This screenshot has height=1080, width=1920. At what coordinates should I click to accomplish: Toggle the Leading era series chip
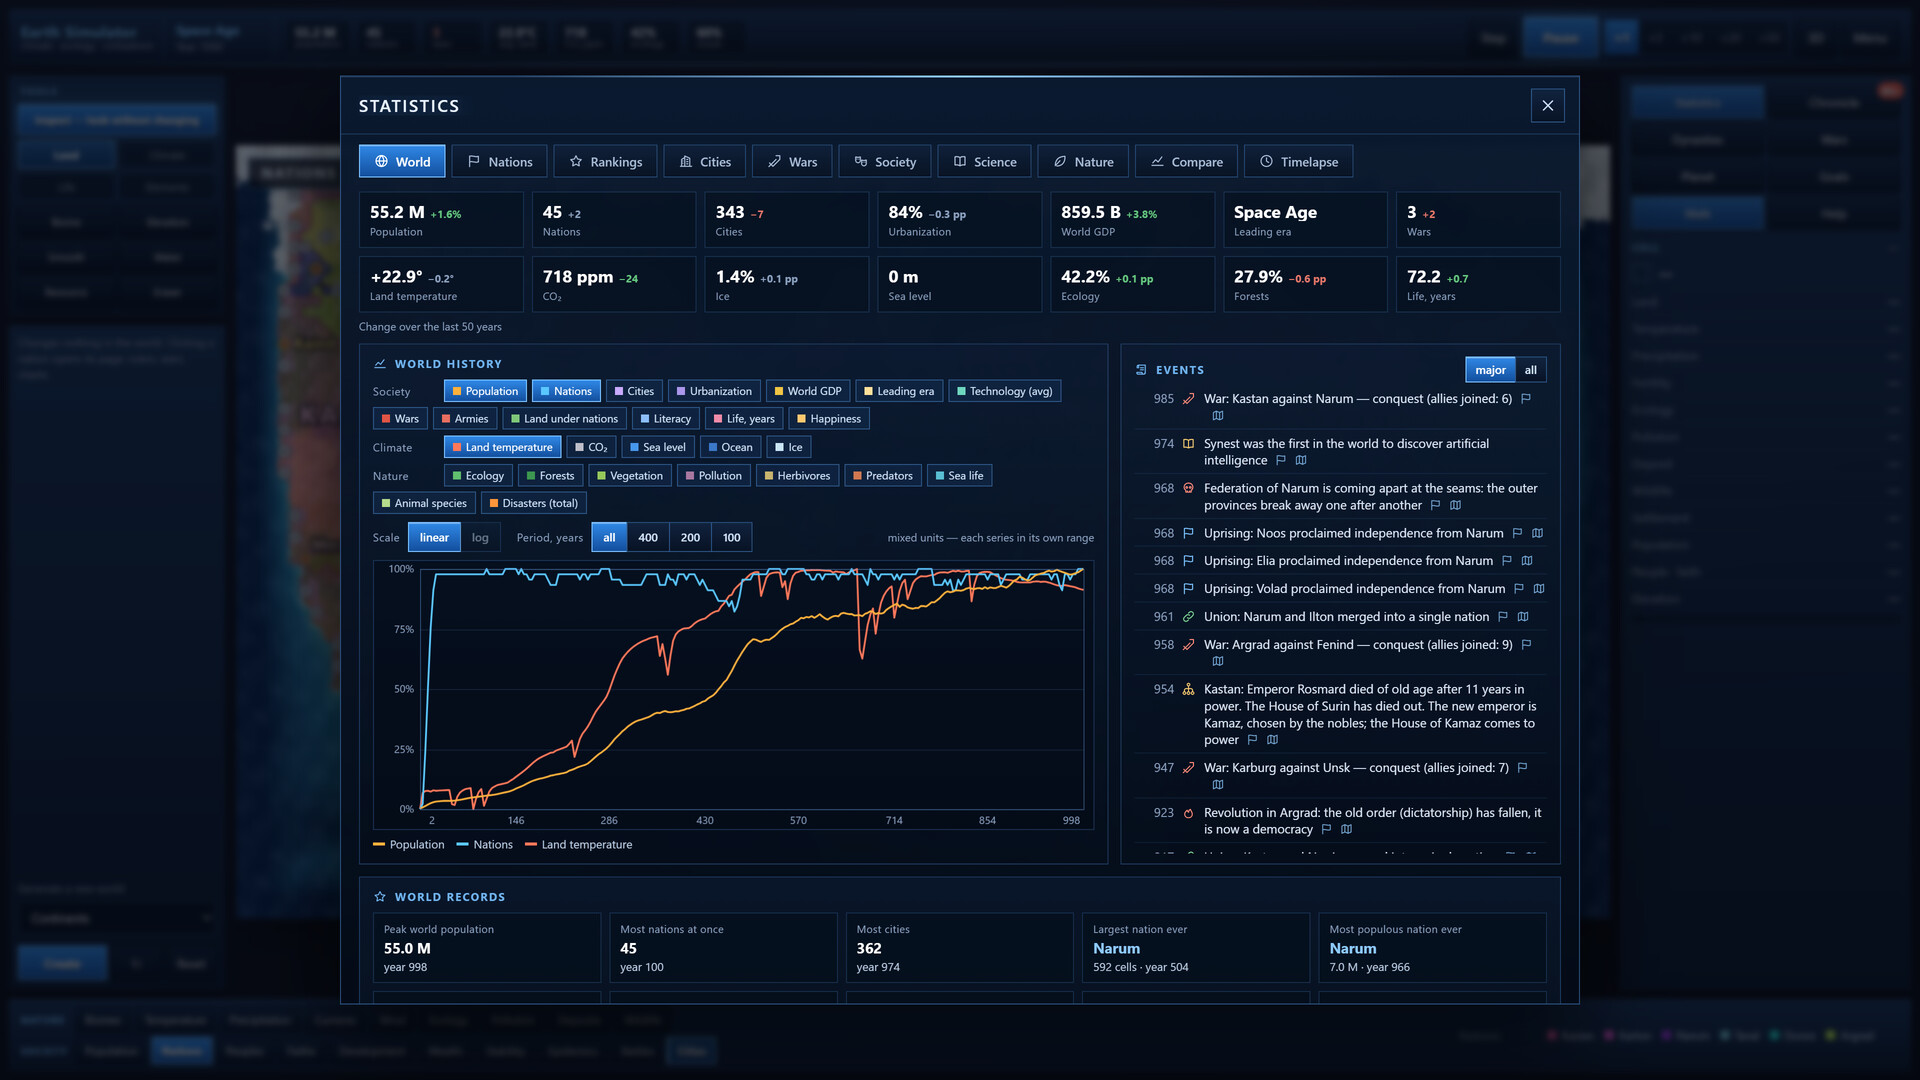[899, 391]
